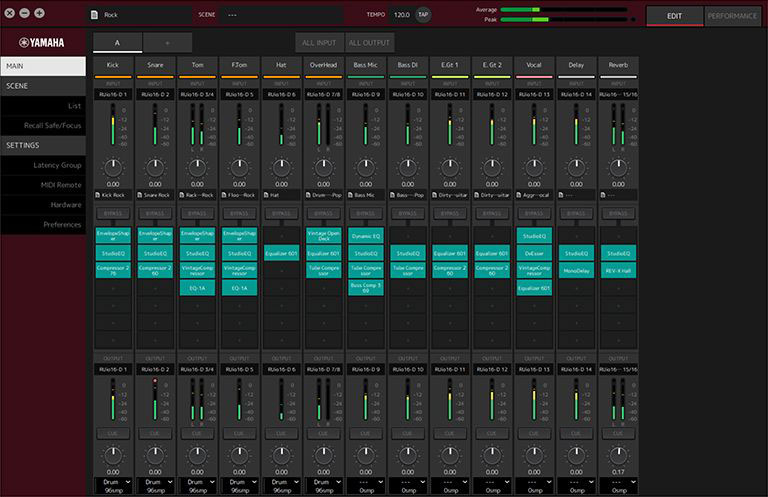
Task: Open the Drum latency group dropdown under Kick
Action: click(x=112, y=481)
